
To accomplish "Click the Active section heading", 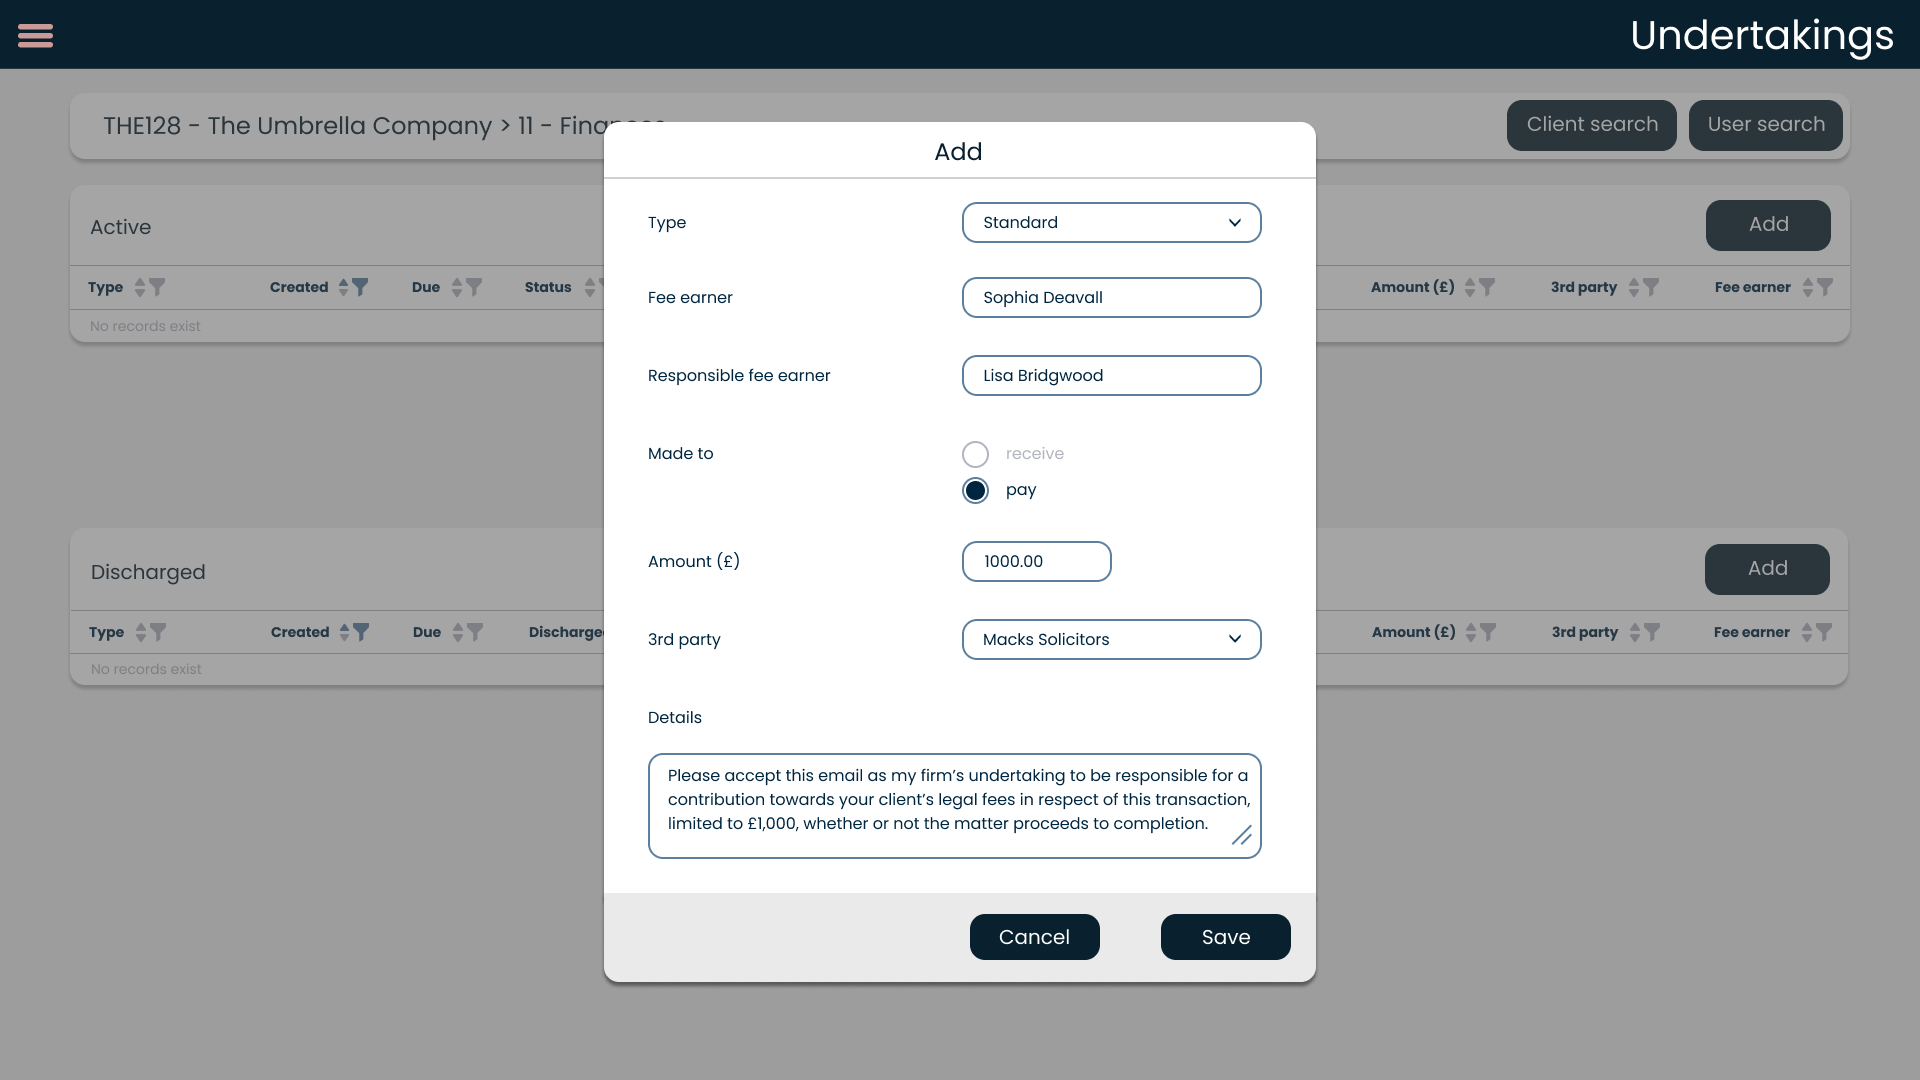I will click(x=120, y=227).
